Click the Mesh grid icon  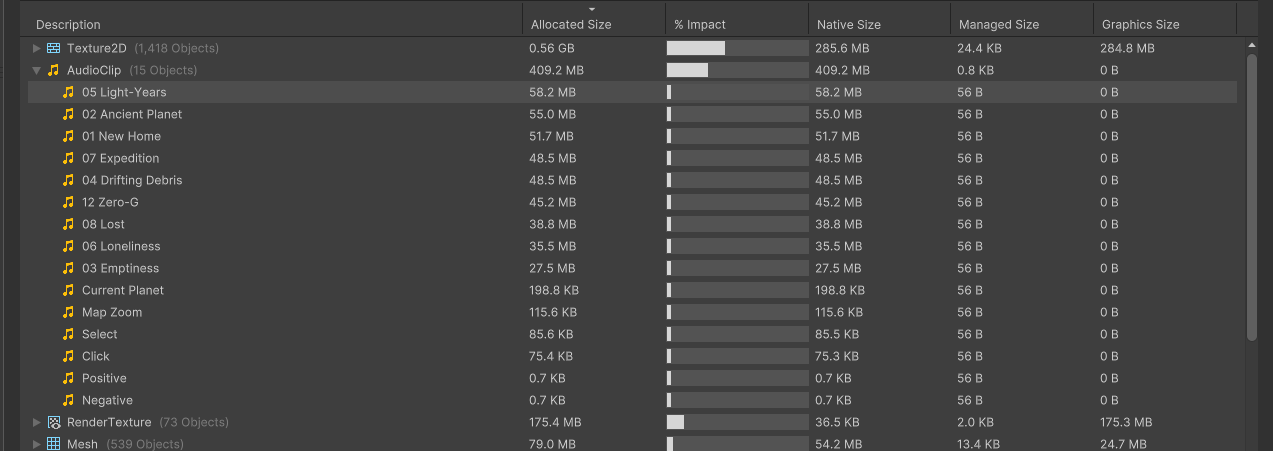[x=53, y=444]
